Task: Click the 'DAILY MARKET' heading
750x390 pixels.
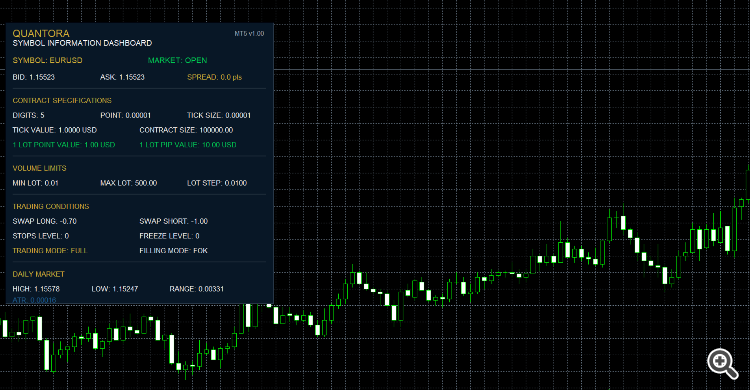Action: pyautogui.click(x=38, y=274)
